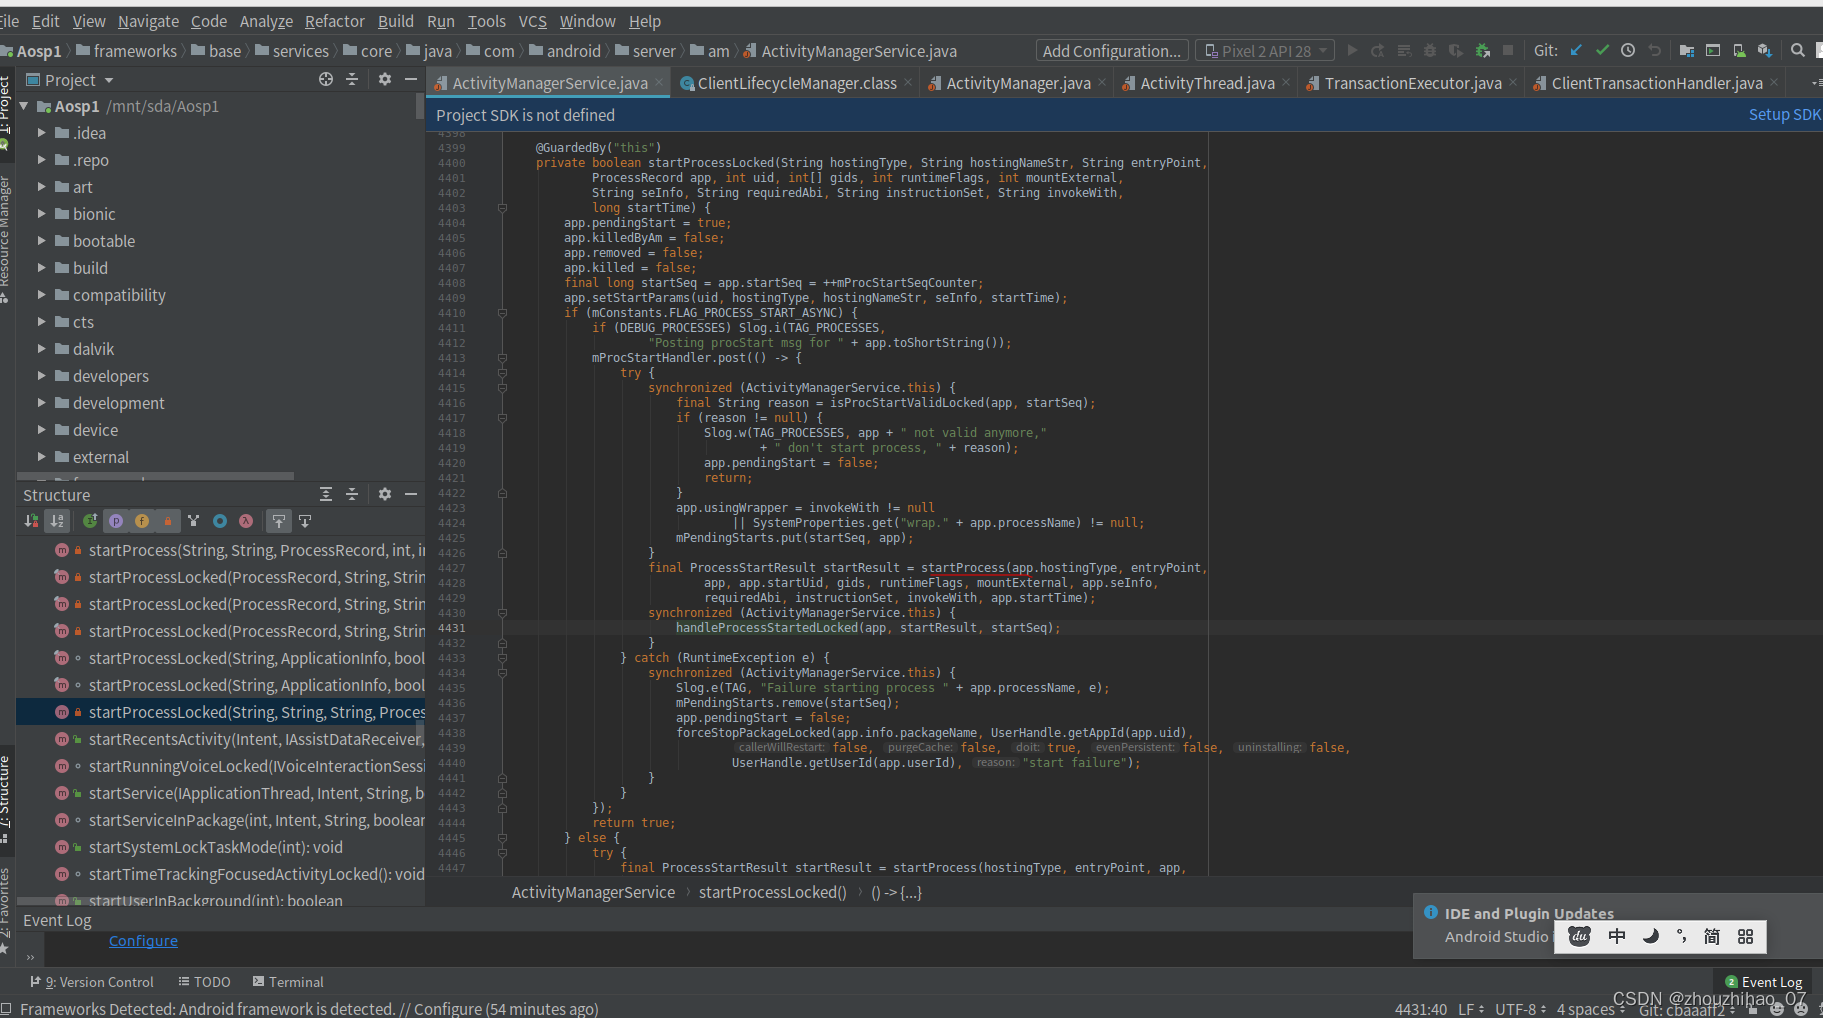Open Pixel 2 API 28 device dropdown

(1265, 50)
